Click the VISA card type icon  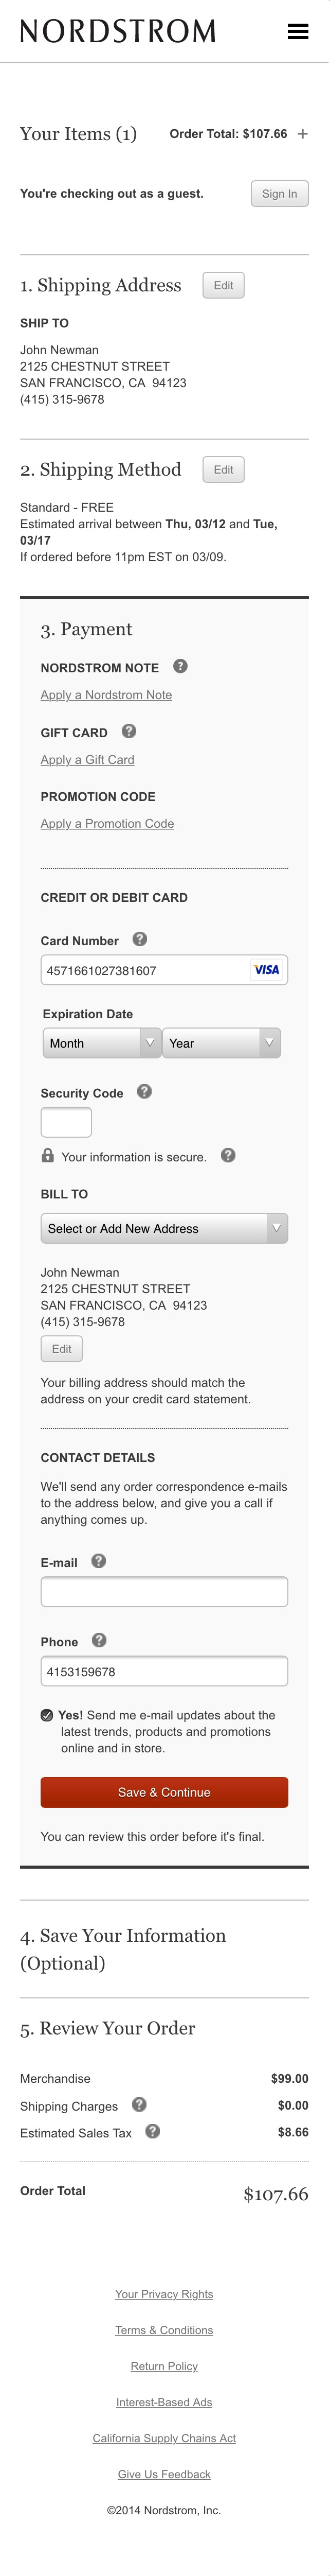click(266, 969)
